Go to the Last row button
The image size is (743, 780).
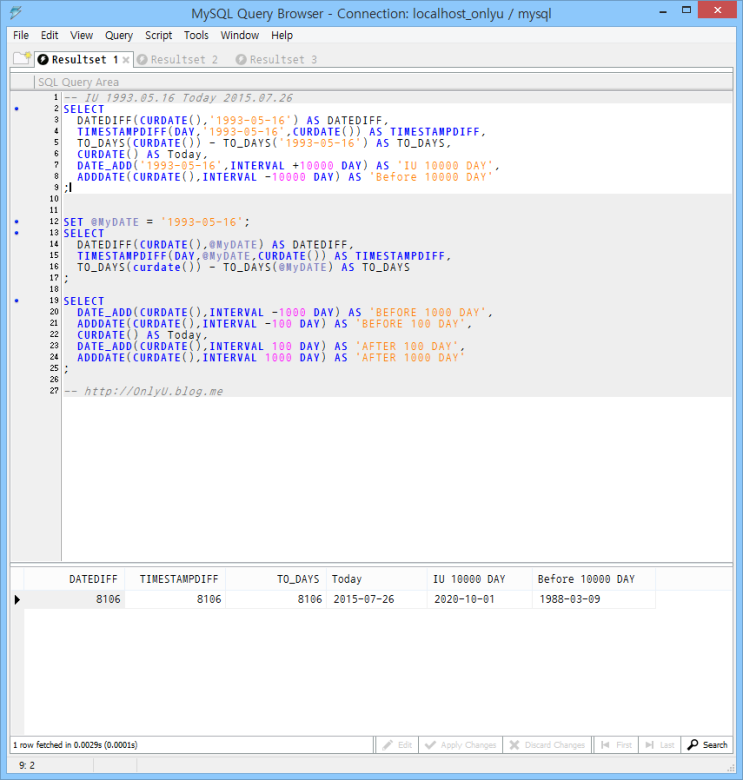coord(659,745)
